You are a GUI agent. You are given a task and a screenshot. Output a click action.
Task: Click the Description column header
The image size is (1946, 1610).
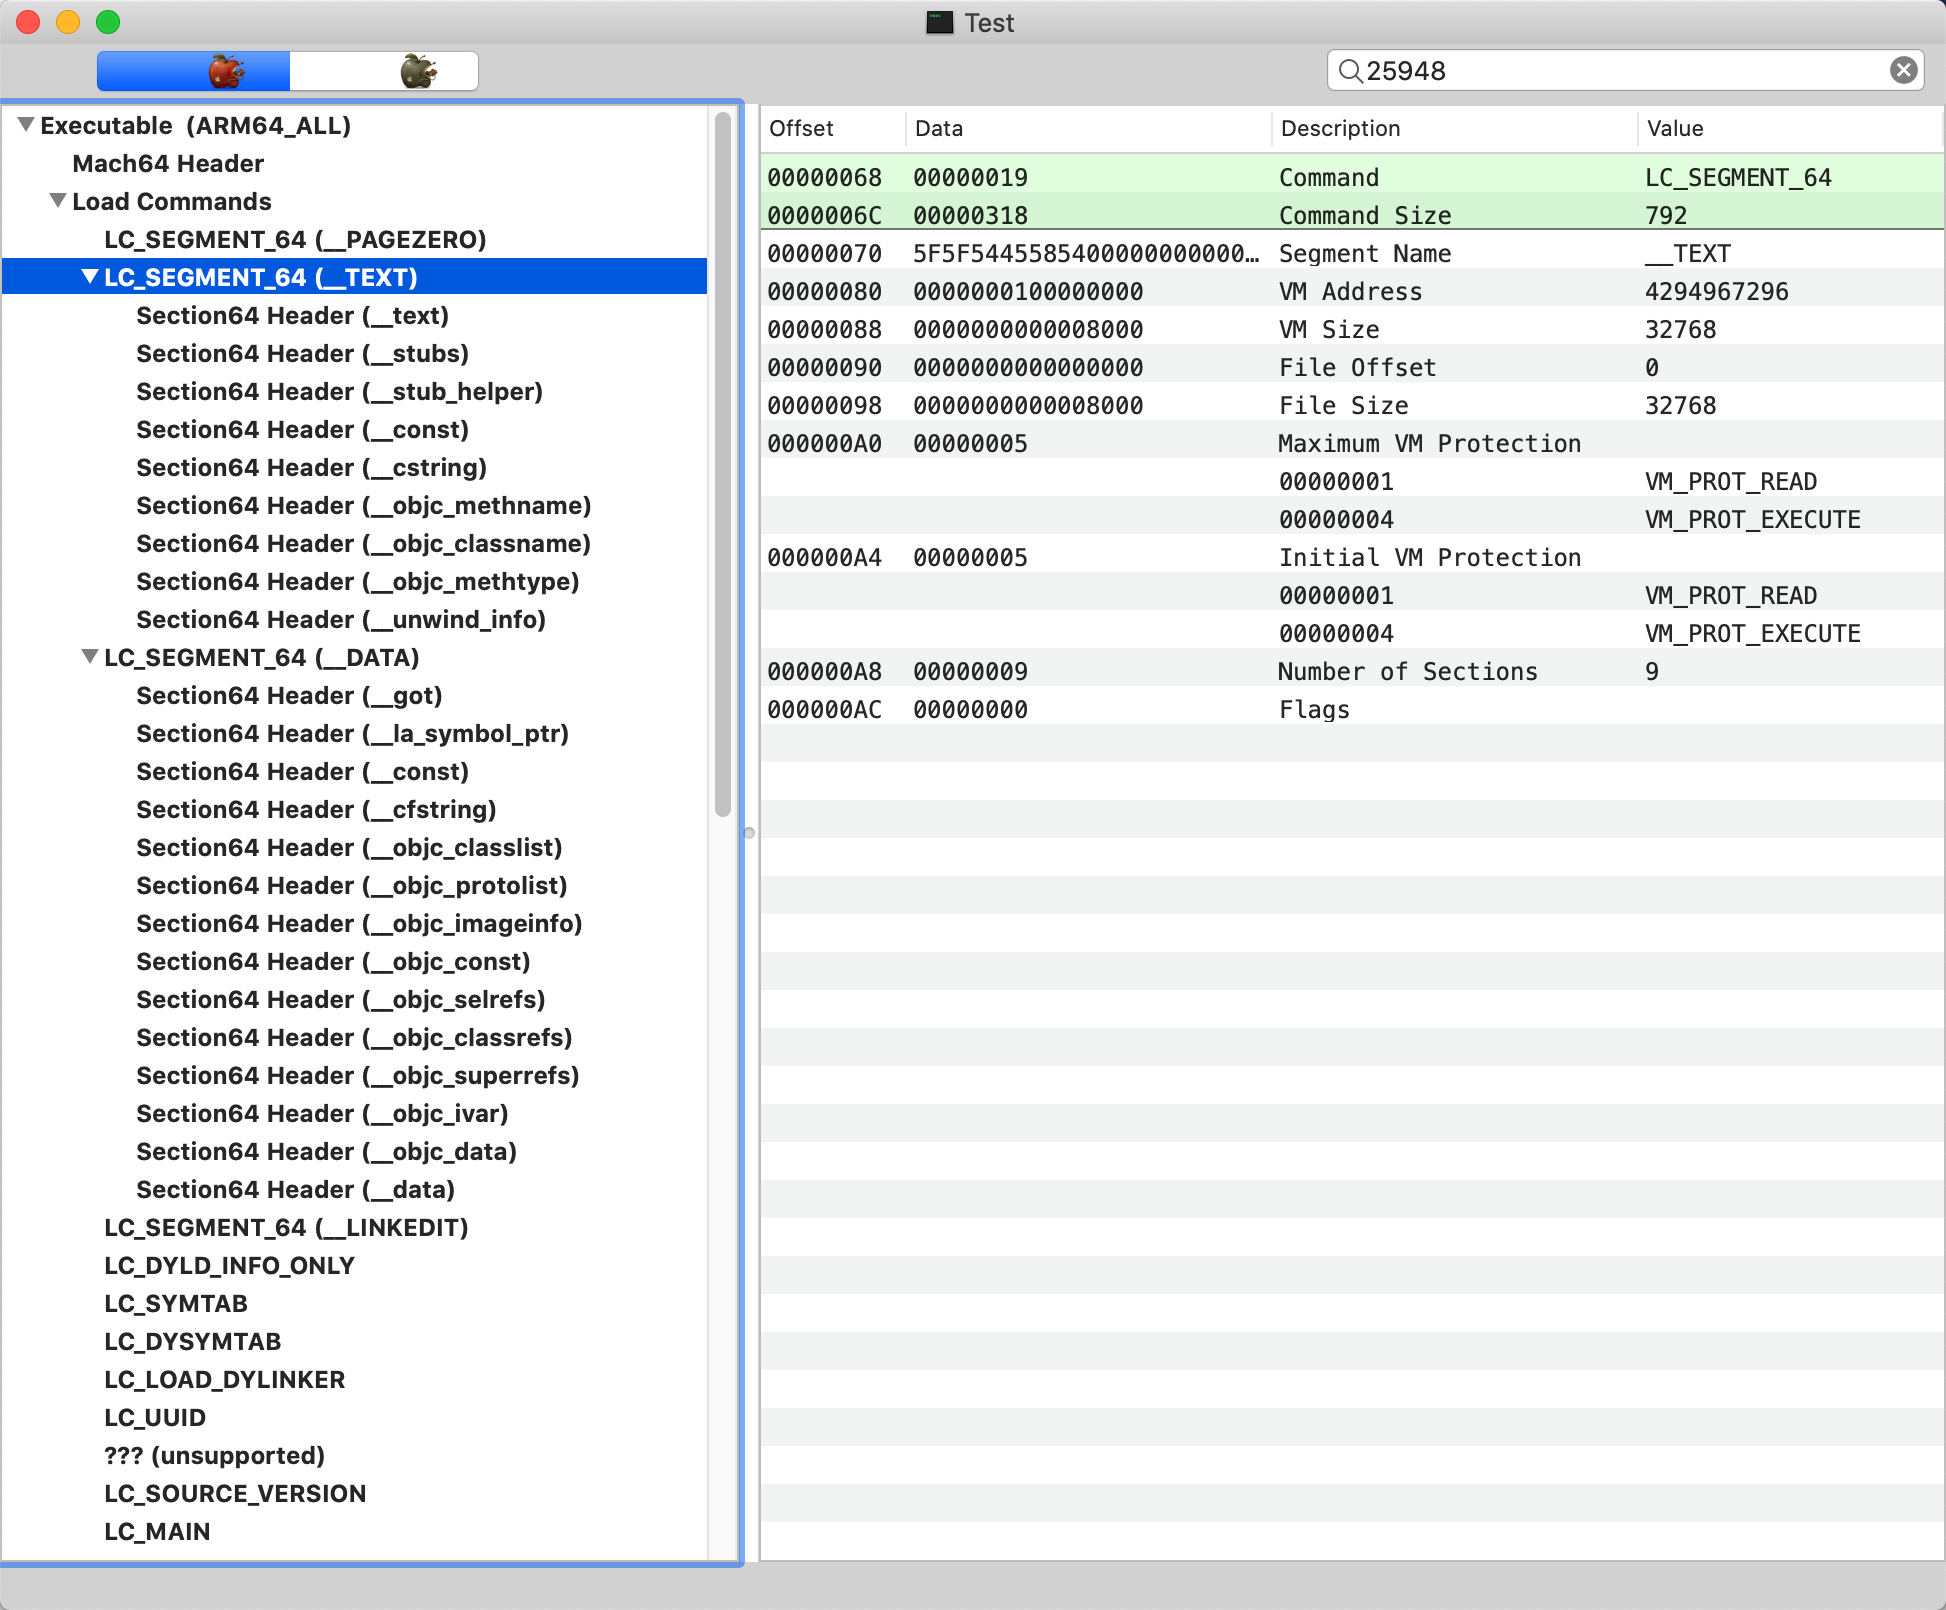click(x=1455, y=128)
